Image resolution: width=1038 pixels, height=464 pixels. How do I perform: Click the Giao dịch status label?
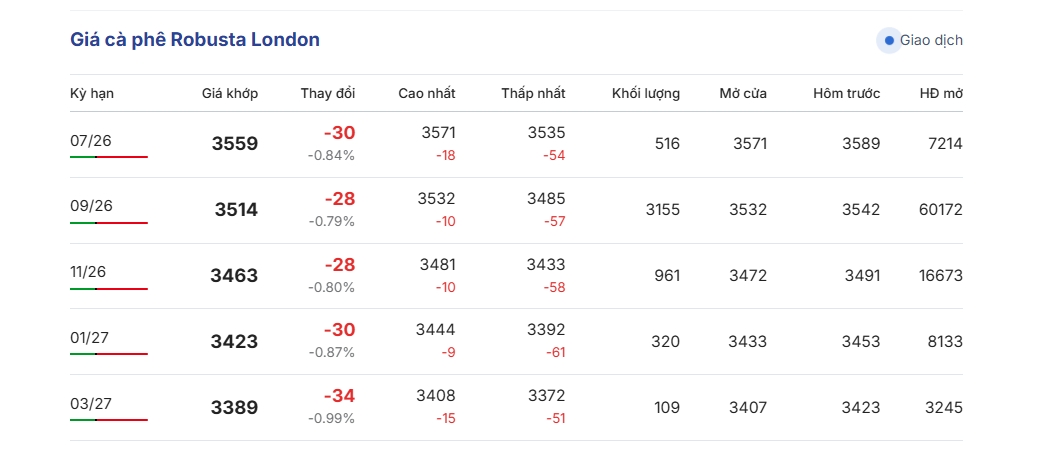tap(931, 40)
